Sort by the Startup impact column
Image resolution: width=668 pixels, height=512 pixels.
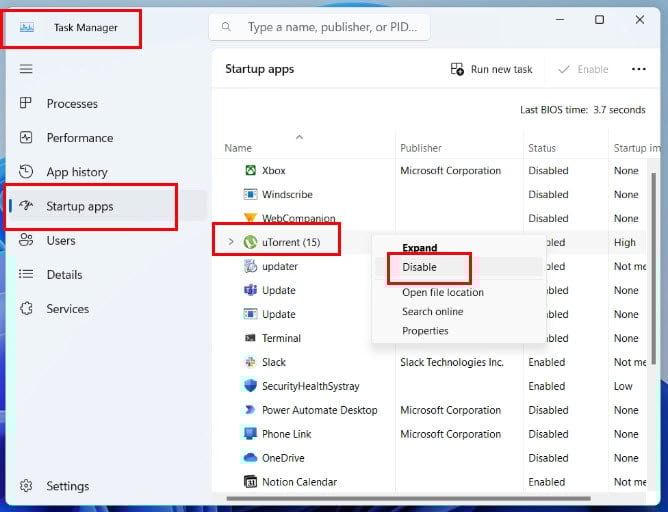636,148
